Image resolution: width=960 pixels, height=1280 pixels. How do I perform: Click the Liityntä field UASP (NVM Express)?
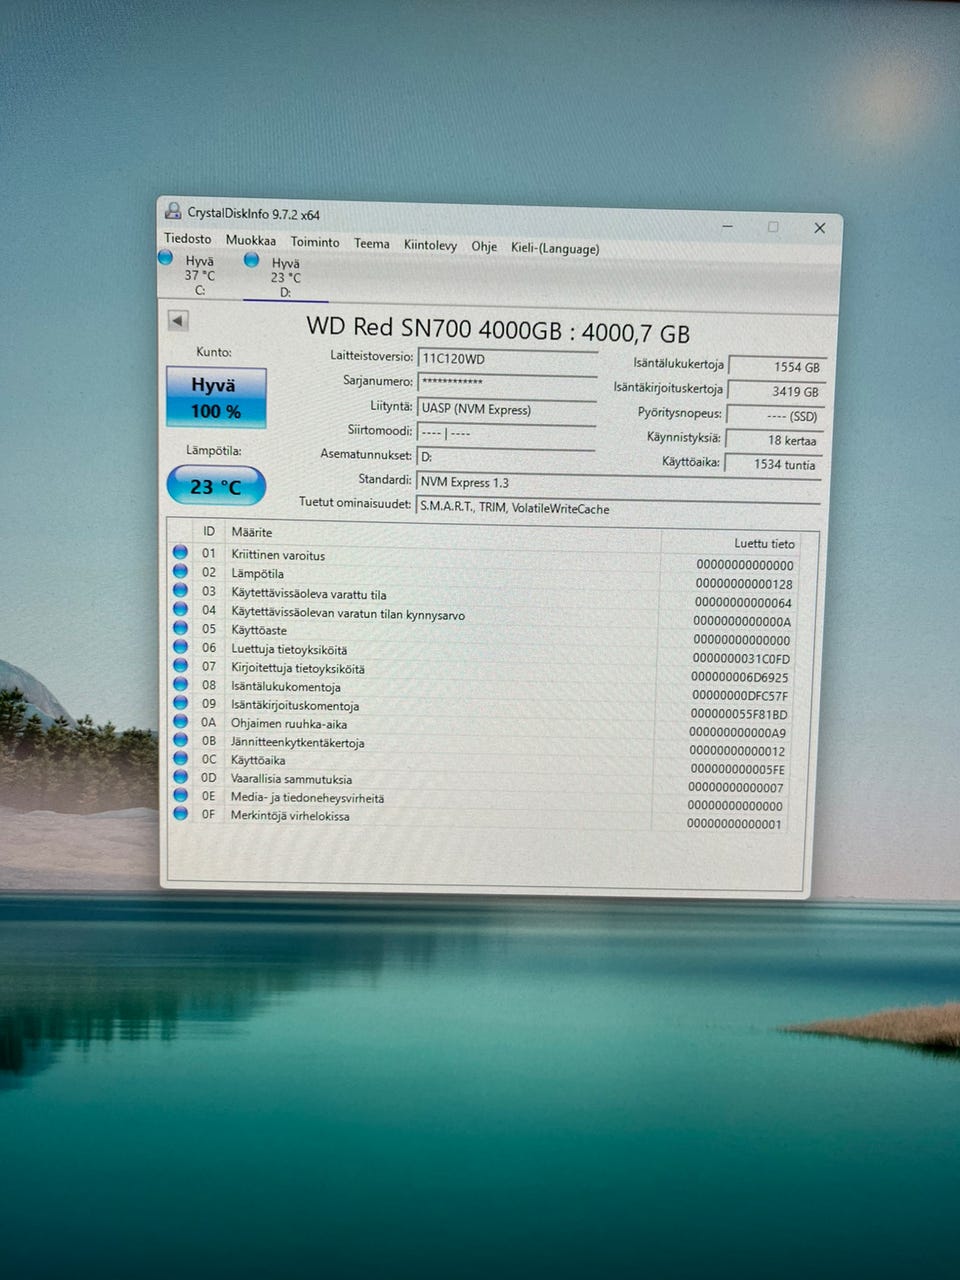506,409
